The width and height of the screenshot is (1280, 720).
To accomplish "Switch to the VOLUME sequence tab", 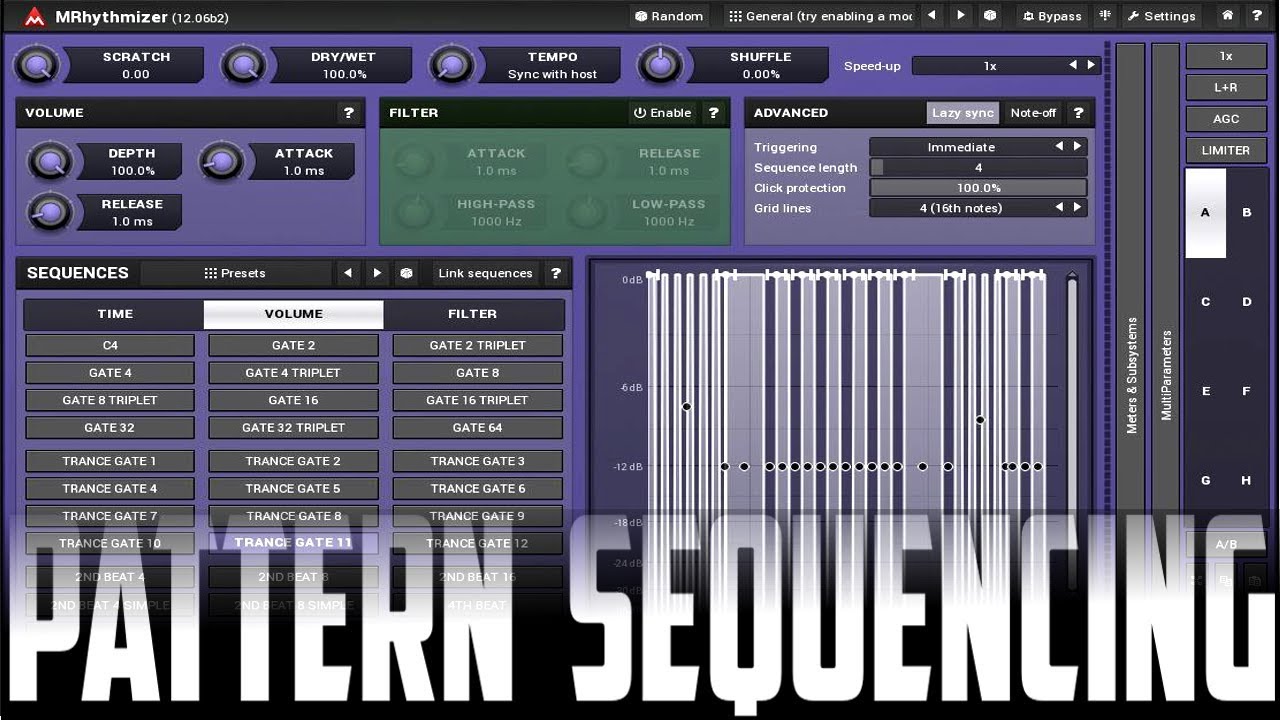I will (294, 314).
